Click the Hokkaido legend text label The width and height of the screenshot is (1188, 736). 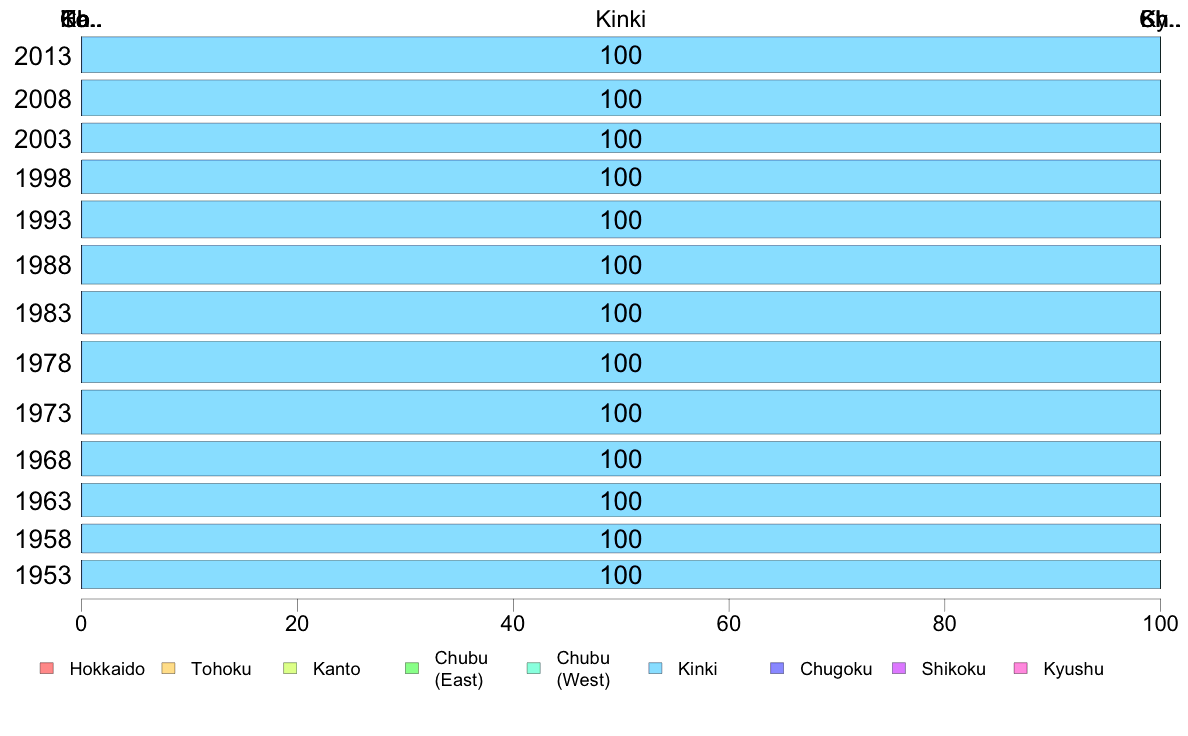107,669
